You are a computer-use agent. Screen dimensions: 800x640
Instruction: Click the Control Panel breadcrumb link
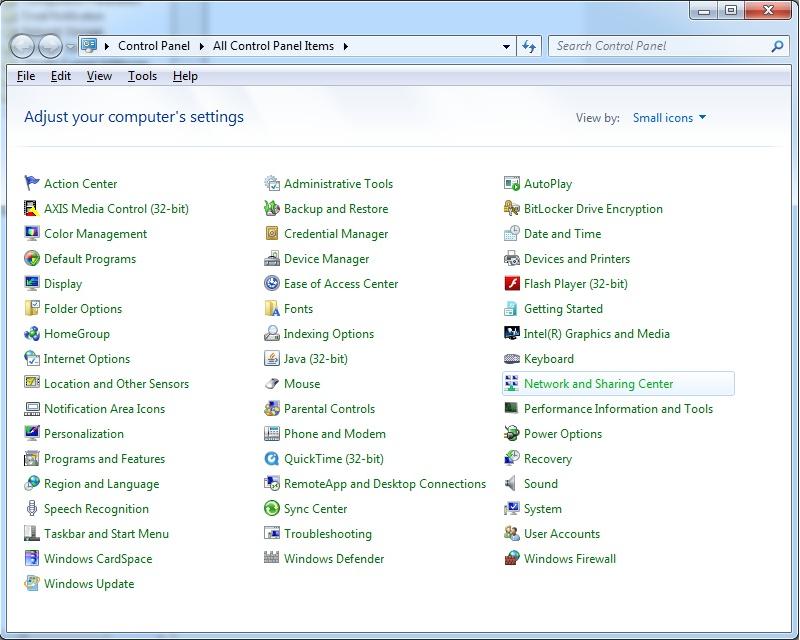[156, 45]
